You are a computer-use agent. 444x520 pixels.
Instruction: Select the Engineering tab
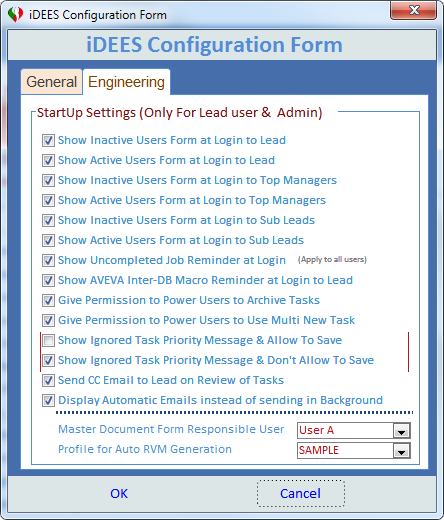pos(126,82)
